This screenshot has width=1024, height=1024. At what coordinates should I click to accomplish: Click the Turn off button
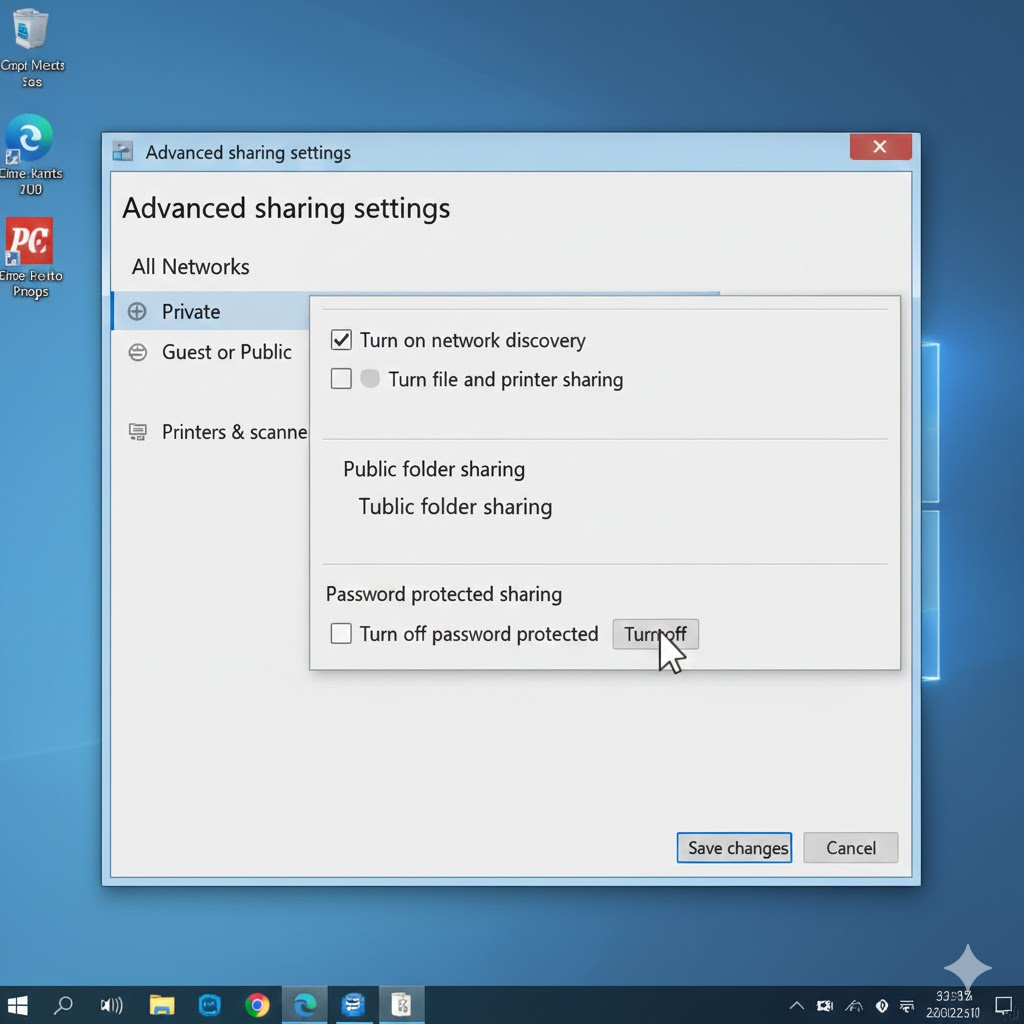(655, 634)
